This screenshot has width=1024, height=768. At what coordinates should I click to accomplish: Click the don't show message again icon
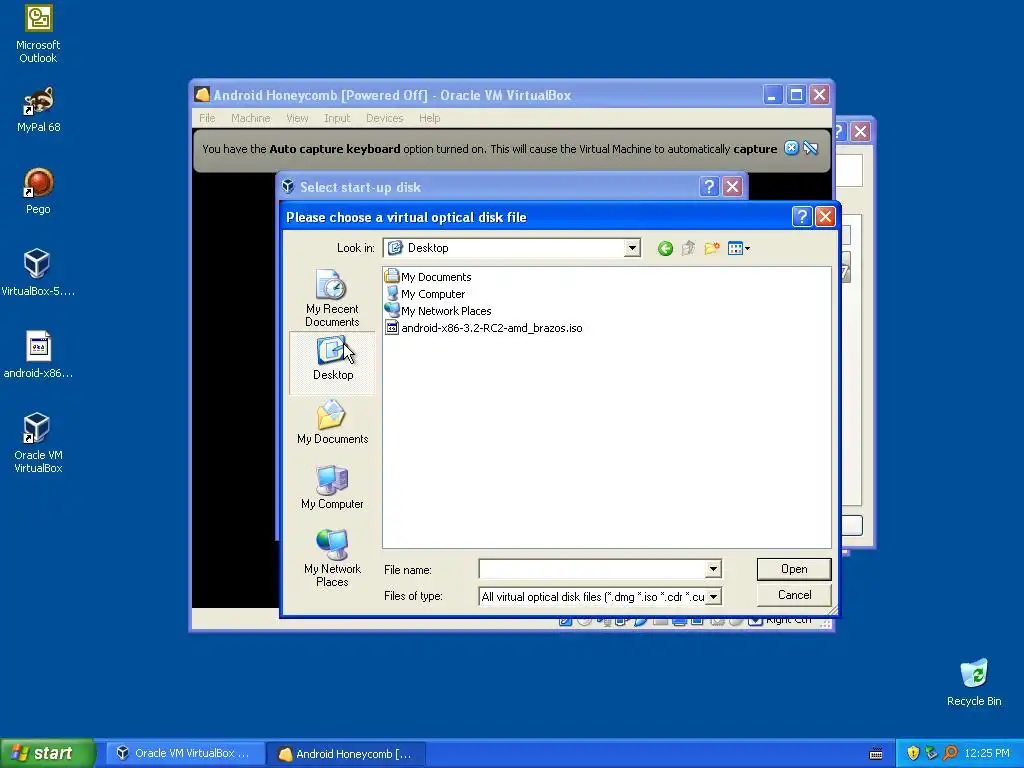point(810,148)
